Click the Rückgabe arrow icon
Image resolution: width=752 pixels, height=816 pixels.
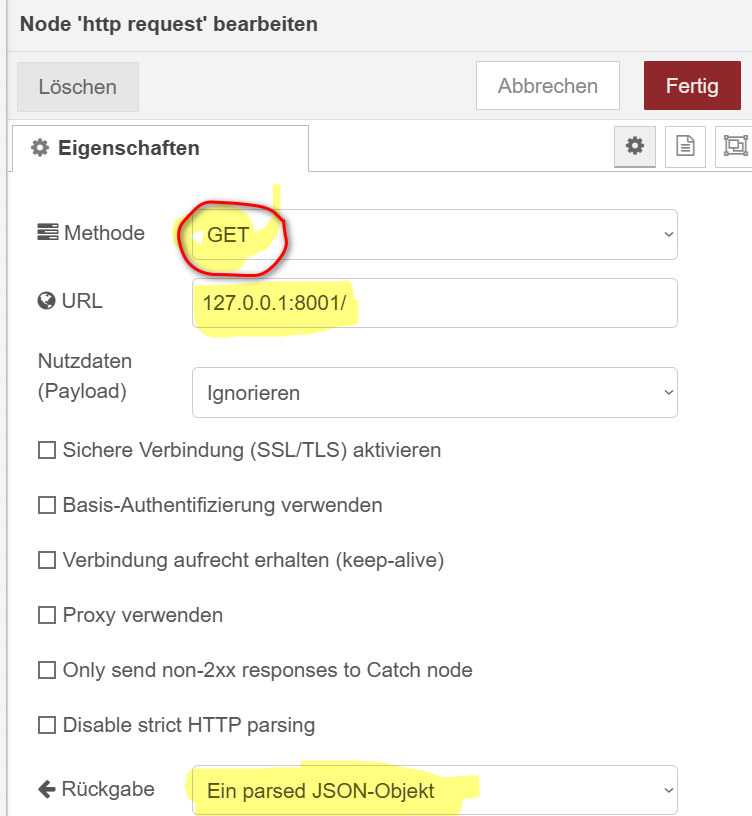click(x=47, y=789)
